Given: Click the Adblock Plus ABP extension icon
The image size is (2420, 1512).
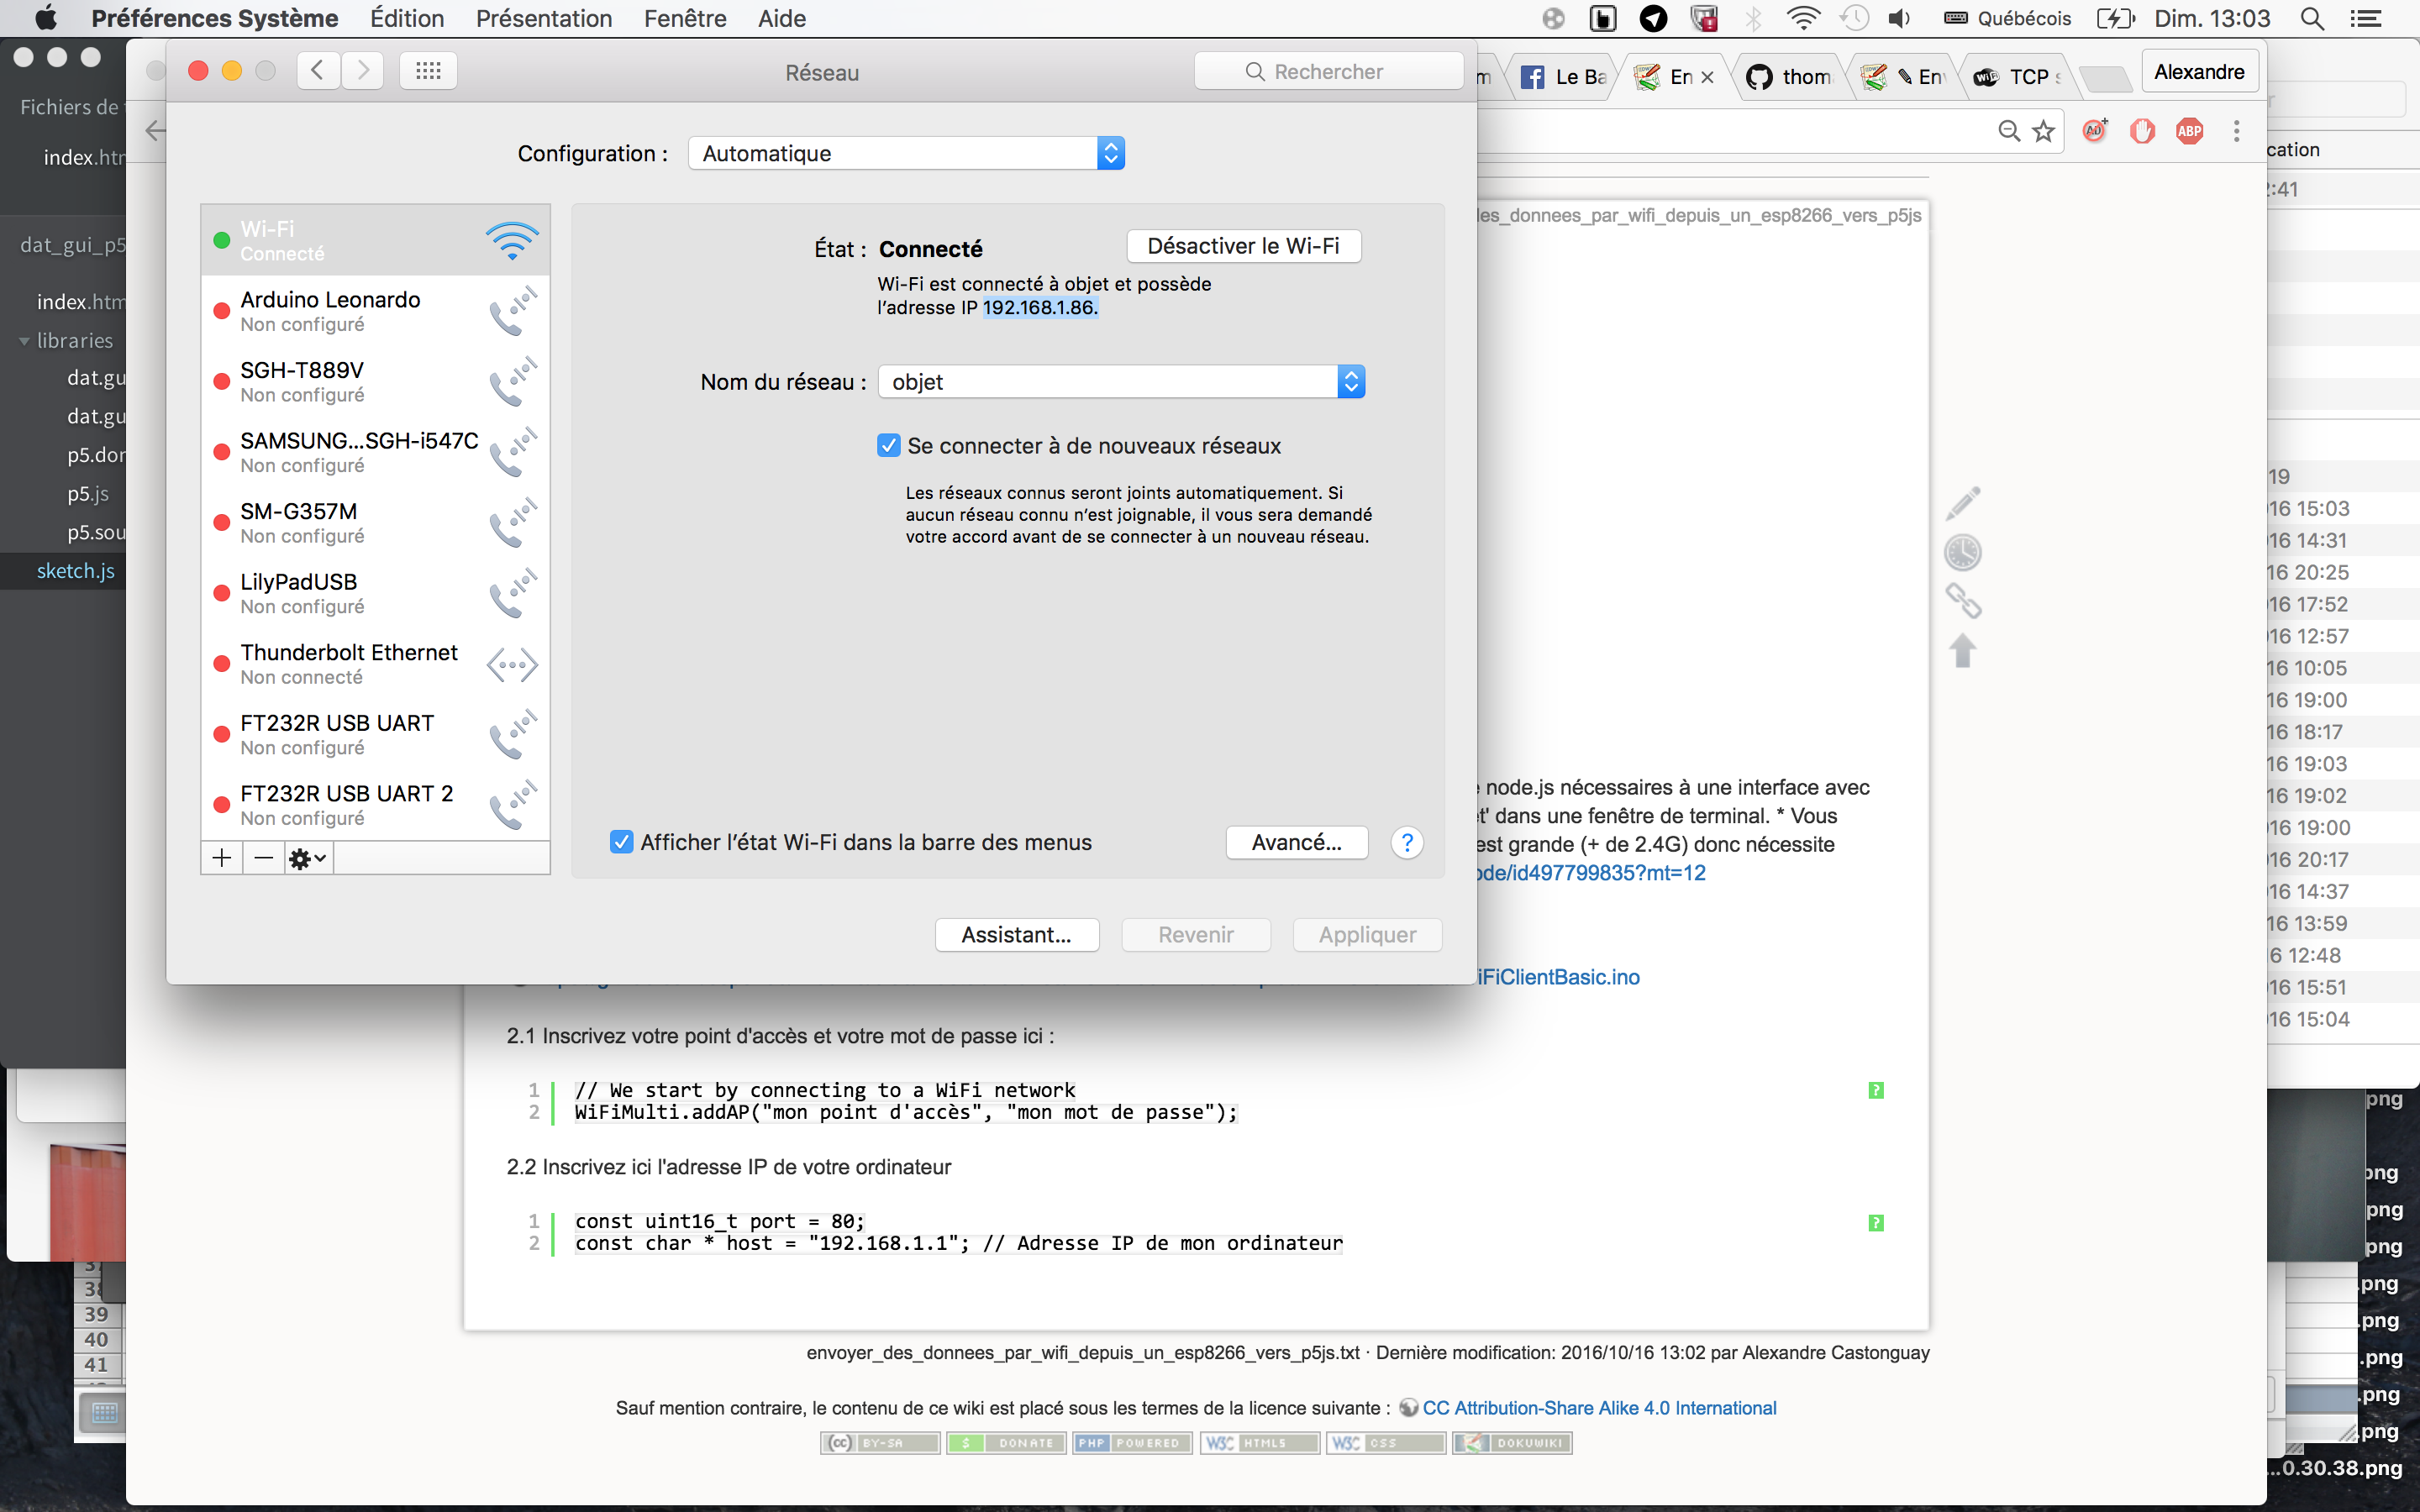Looking at the screenshot, I should pos(2189,131).
